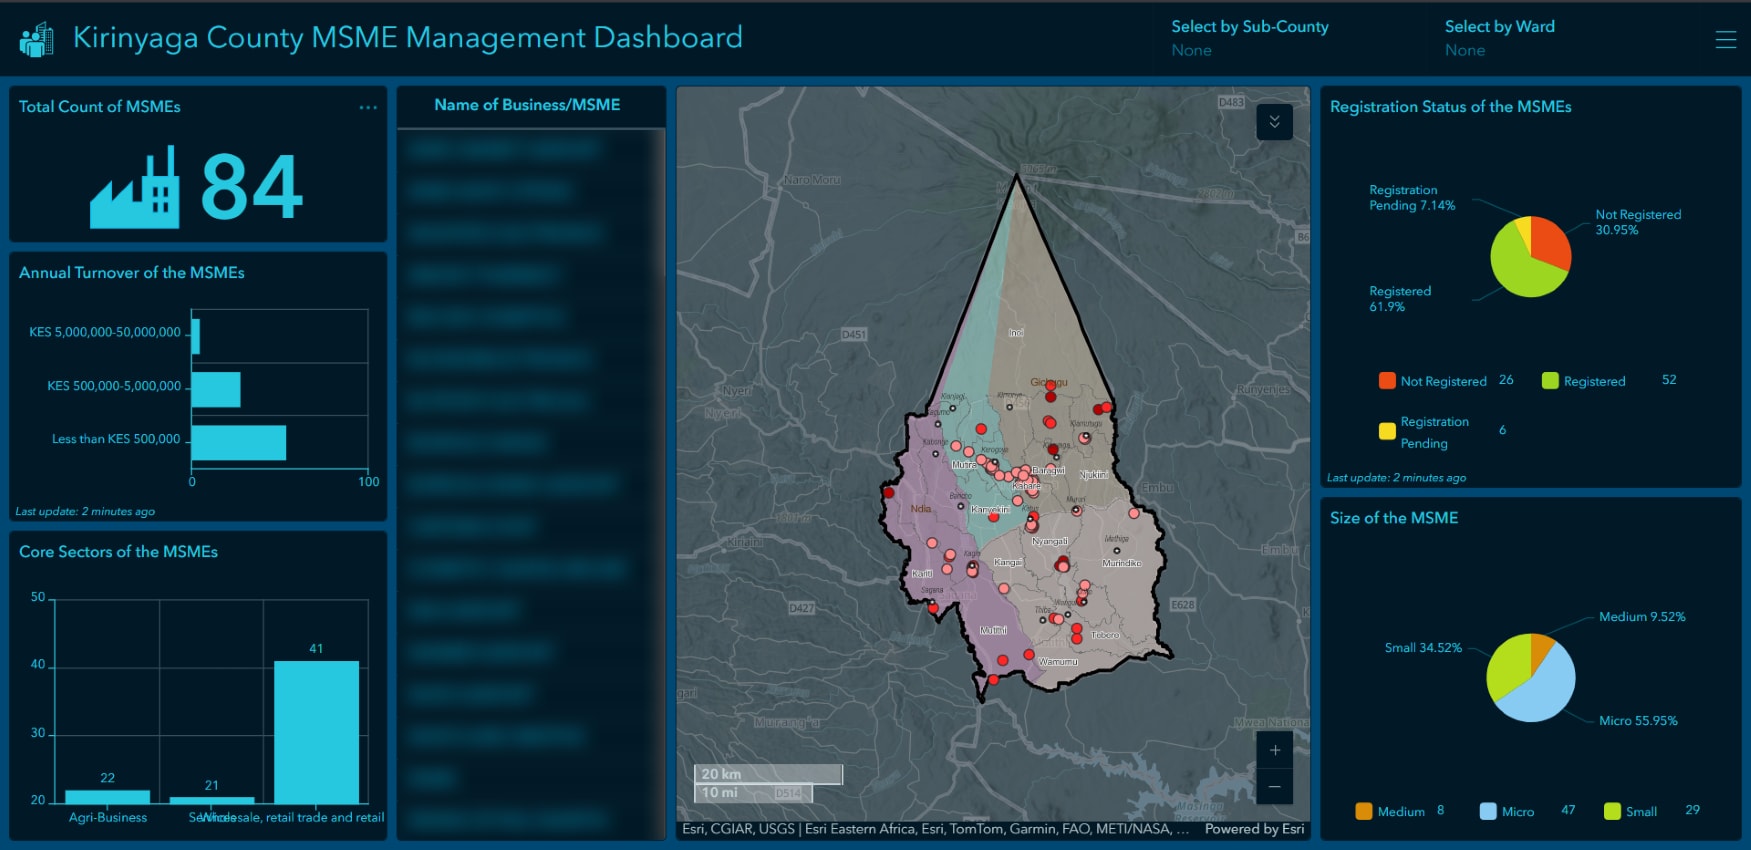Click the Registered 61.9% pie label
Screen dimensions: 1751x850
pyautogui.click(x=1400, y=299)
